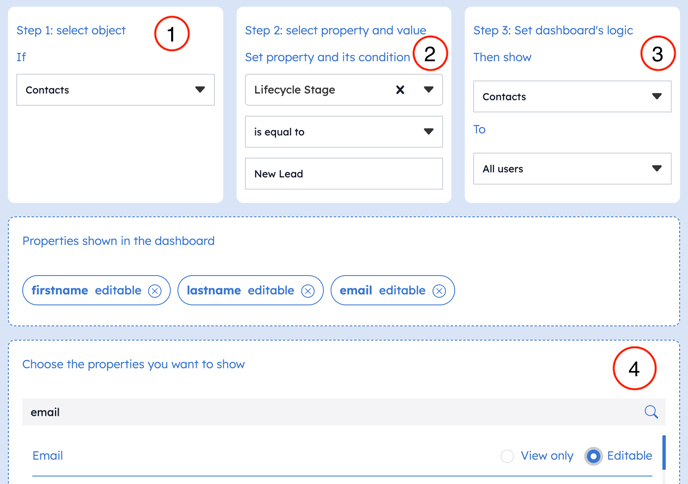Remove the email property chip
Screen dimensions: 688x484
pos(439,291)
